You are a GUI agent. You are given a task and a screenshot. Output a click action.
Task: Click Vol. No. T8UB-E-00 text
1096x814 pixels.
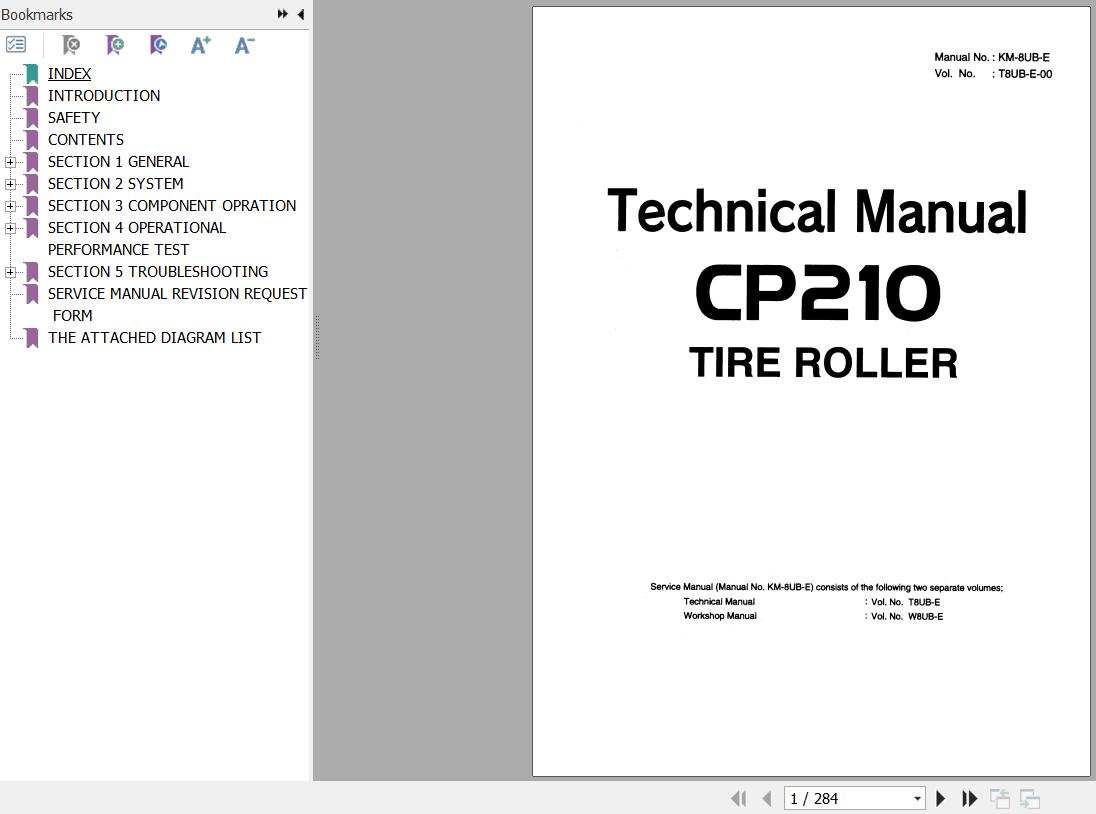(x=993, y=73)
